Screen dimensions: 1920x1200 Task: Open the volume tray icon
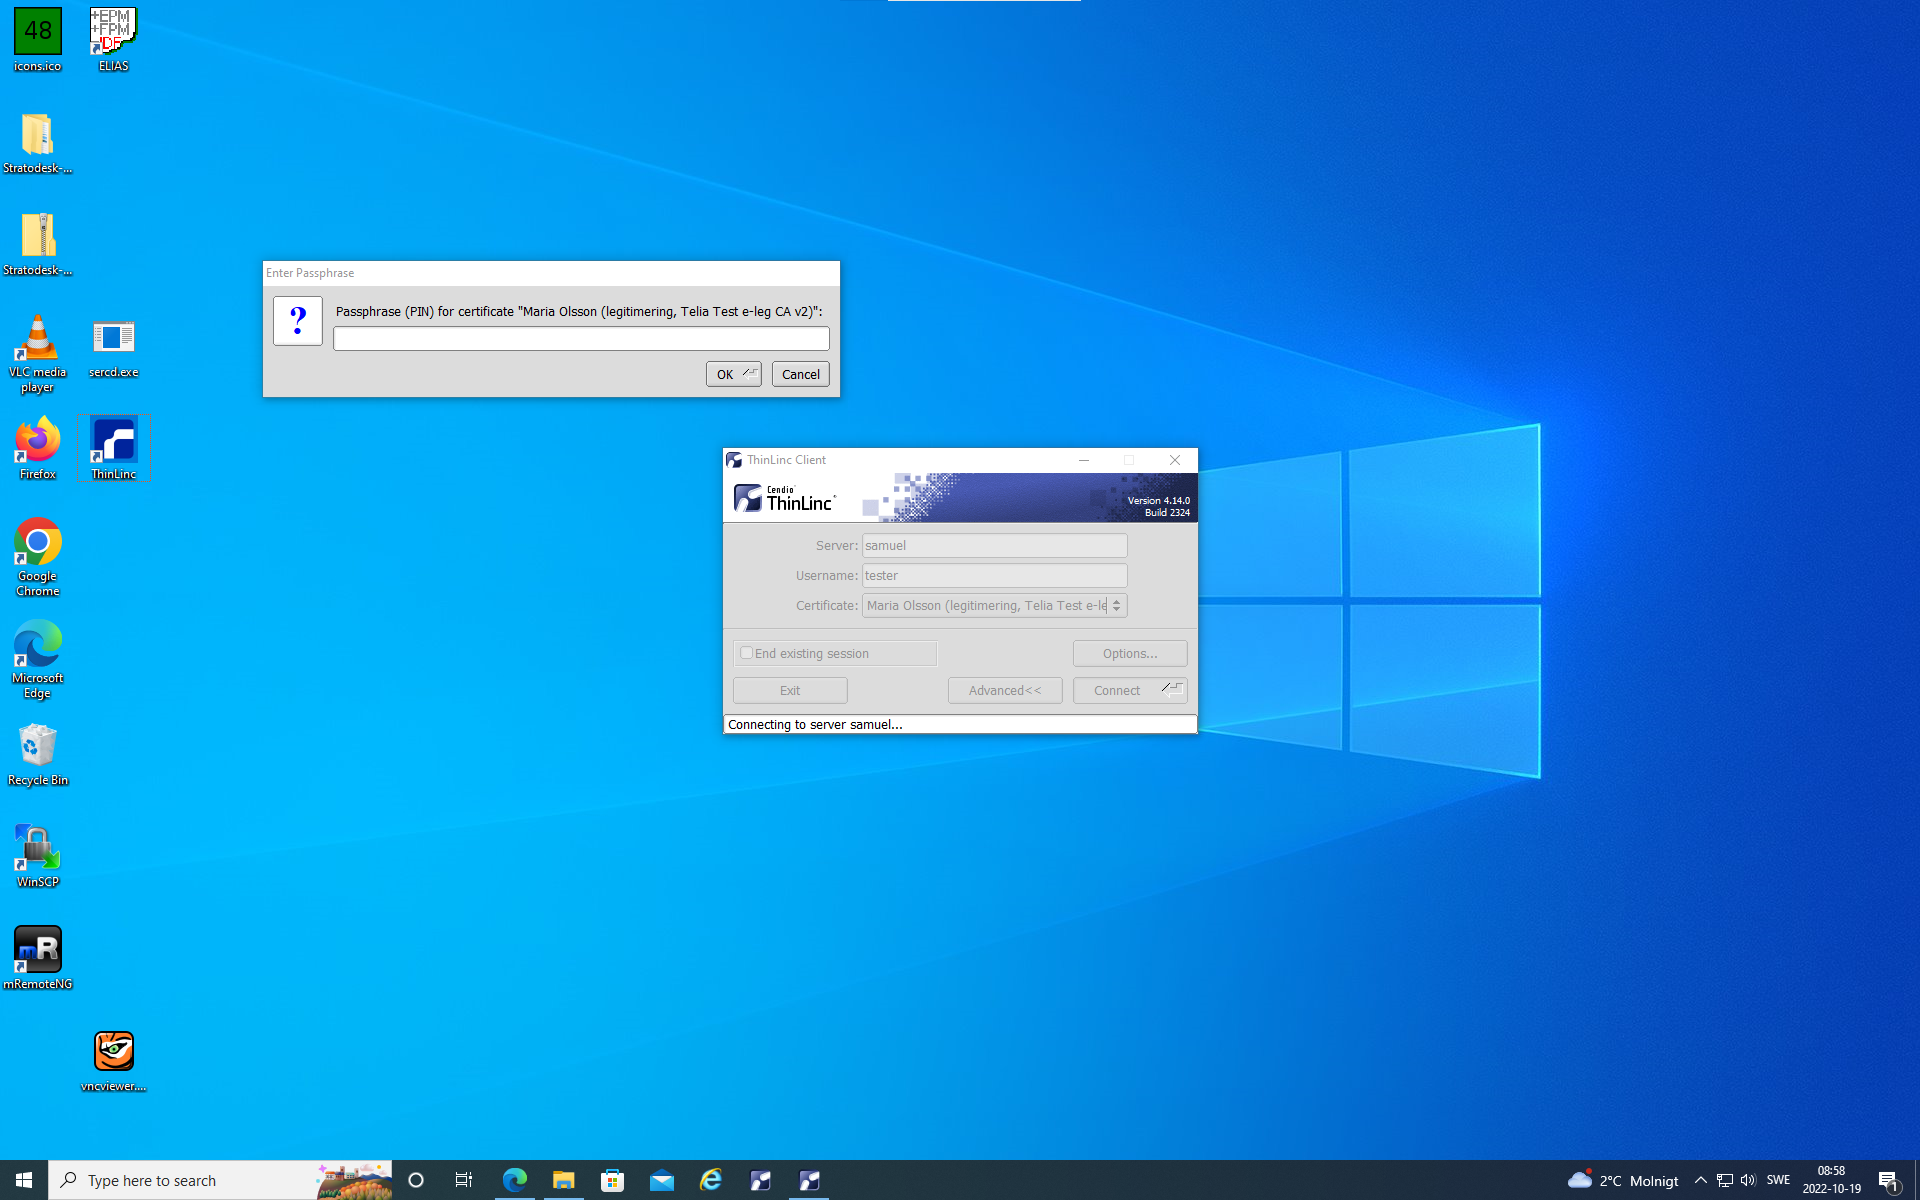click(x=1748, y=1180)
